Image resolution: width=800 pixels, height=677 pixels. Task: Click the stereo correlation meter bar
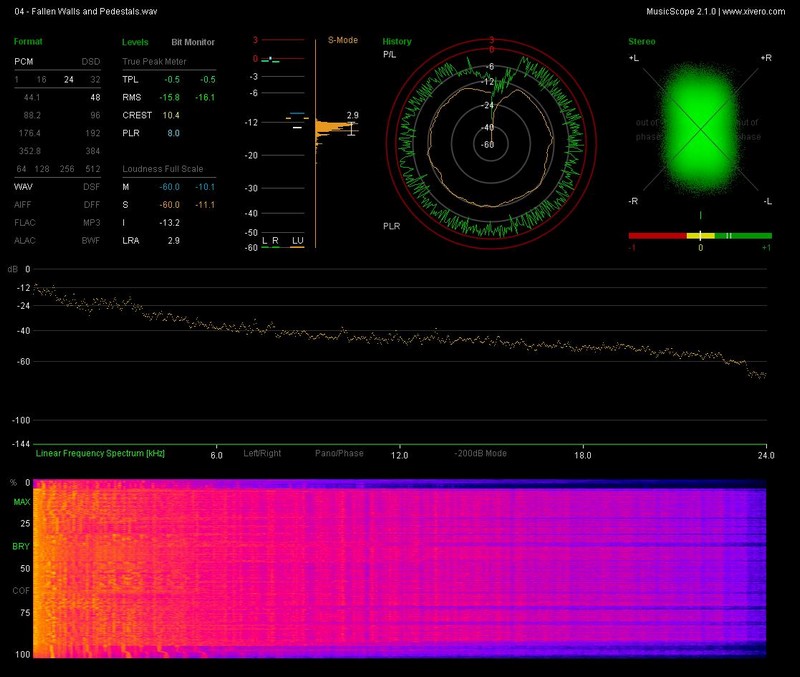pos(700,236)
